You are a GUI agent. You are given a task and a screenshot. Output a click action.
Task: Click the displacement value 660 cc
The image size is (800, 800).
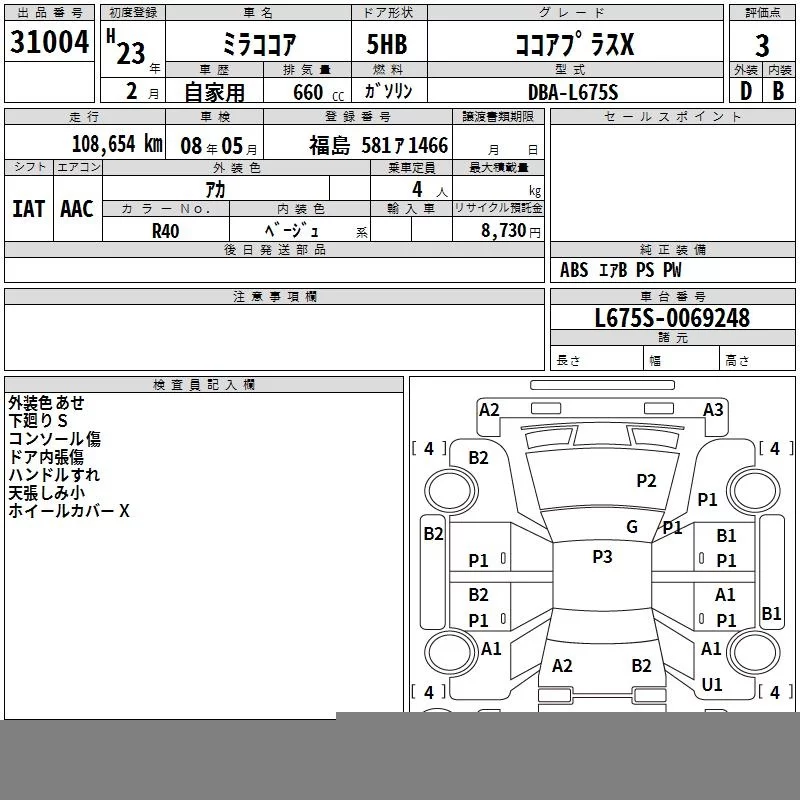tap(318, 92)
